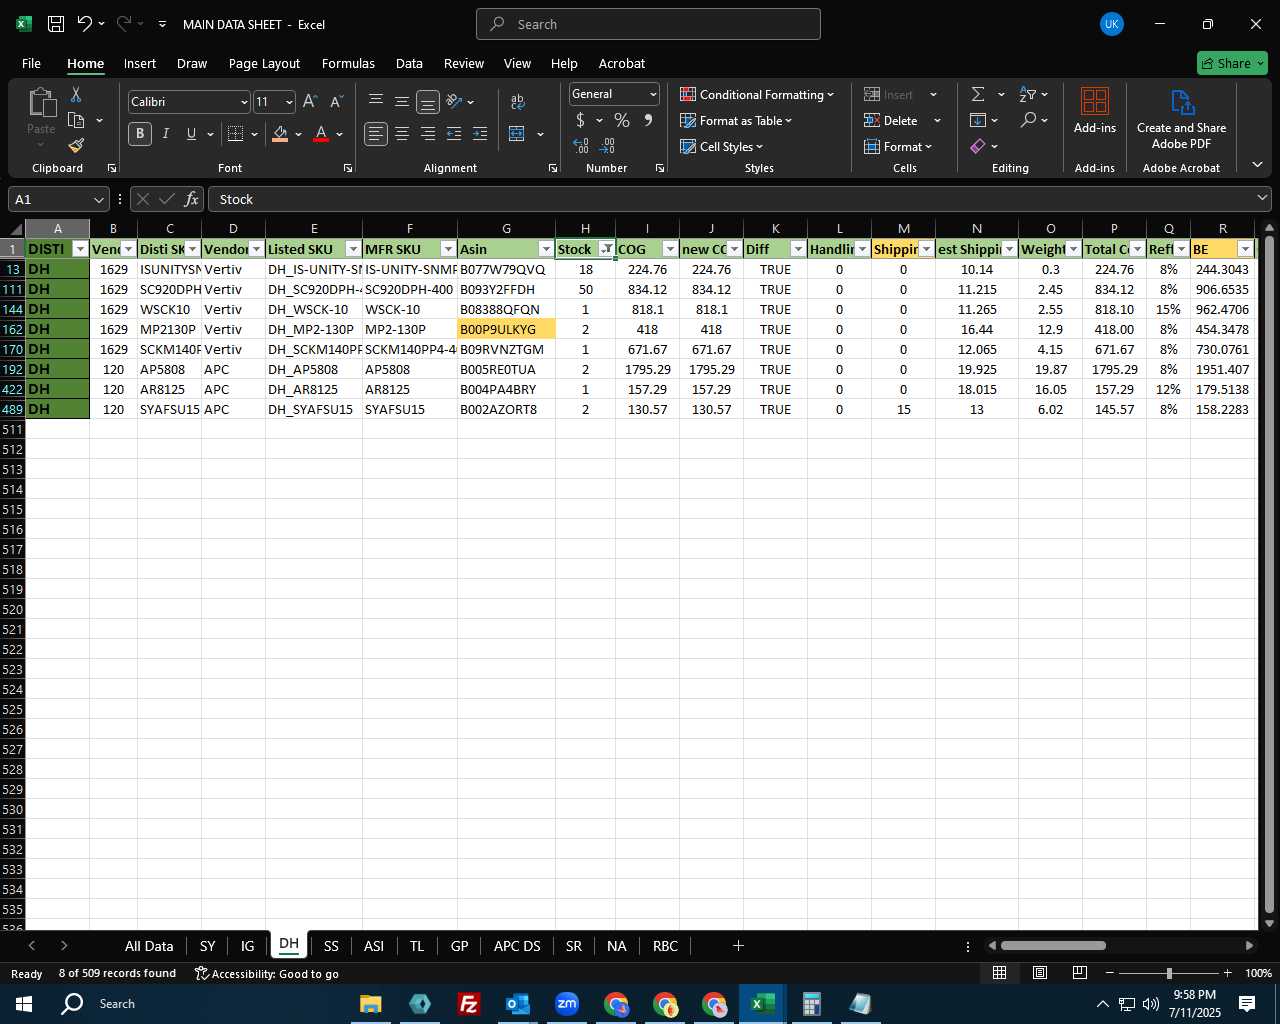Open the Stock column filter dropdown

606,249
